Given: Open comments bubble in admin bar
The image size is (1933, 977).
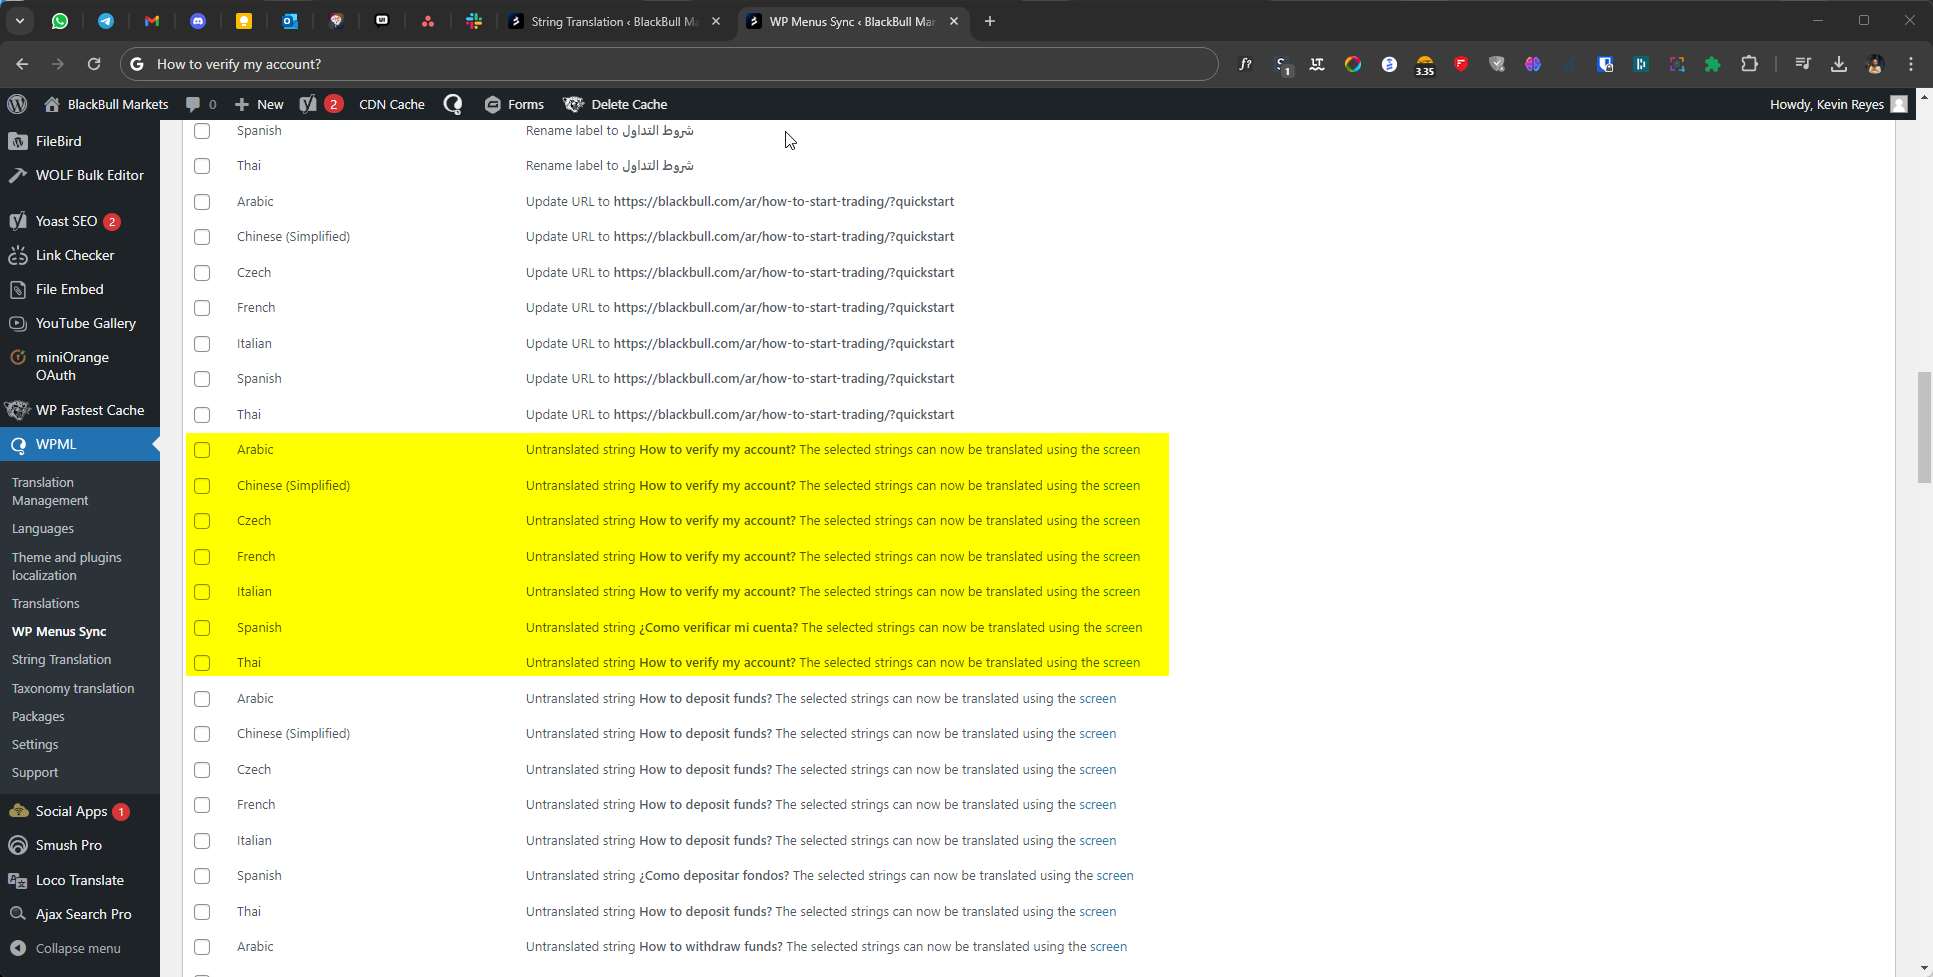Looking at the screenshot, I should [x=200, y=104].
